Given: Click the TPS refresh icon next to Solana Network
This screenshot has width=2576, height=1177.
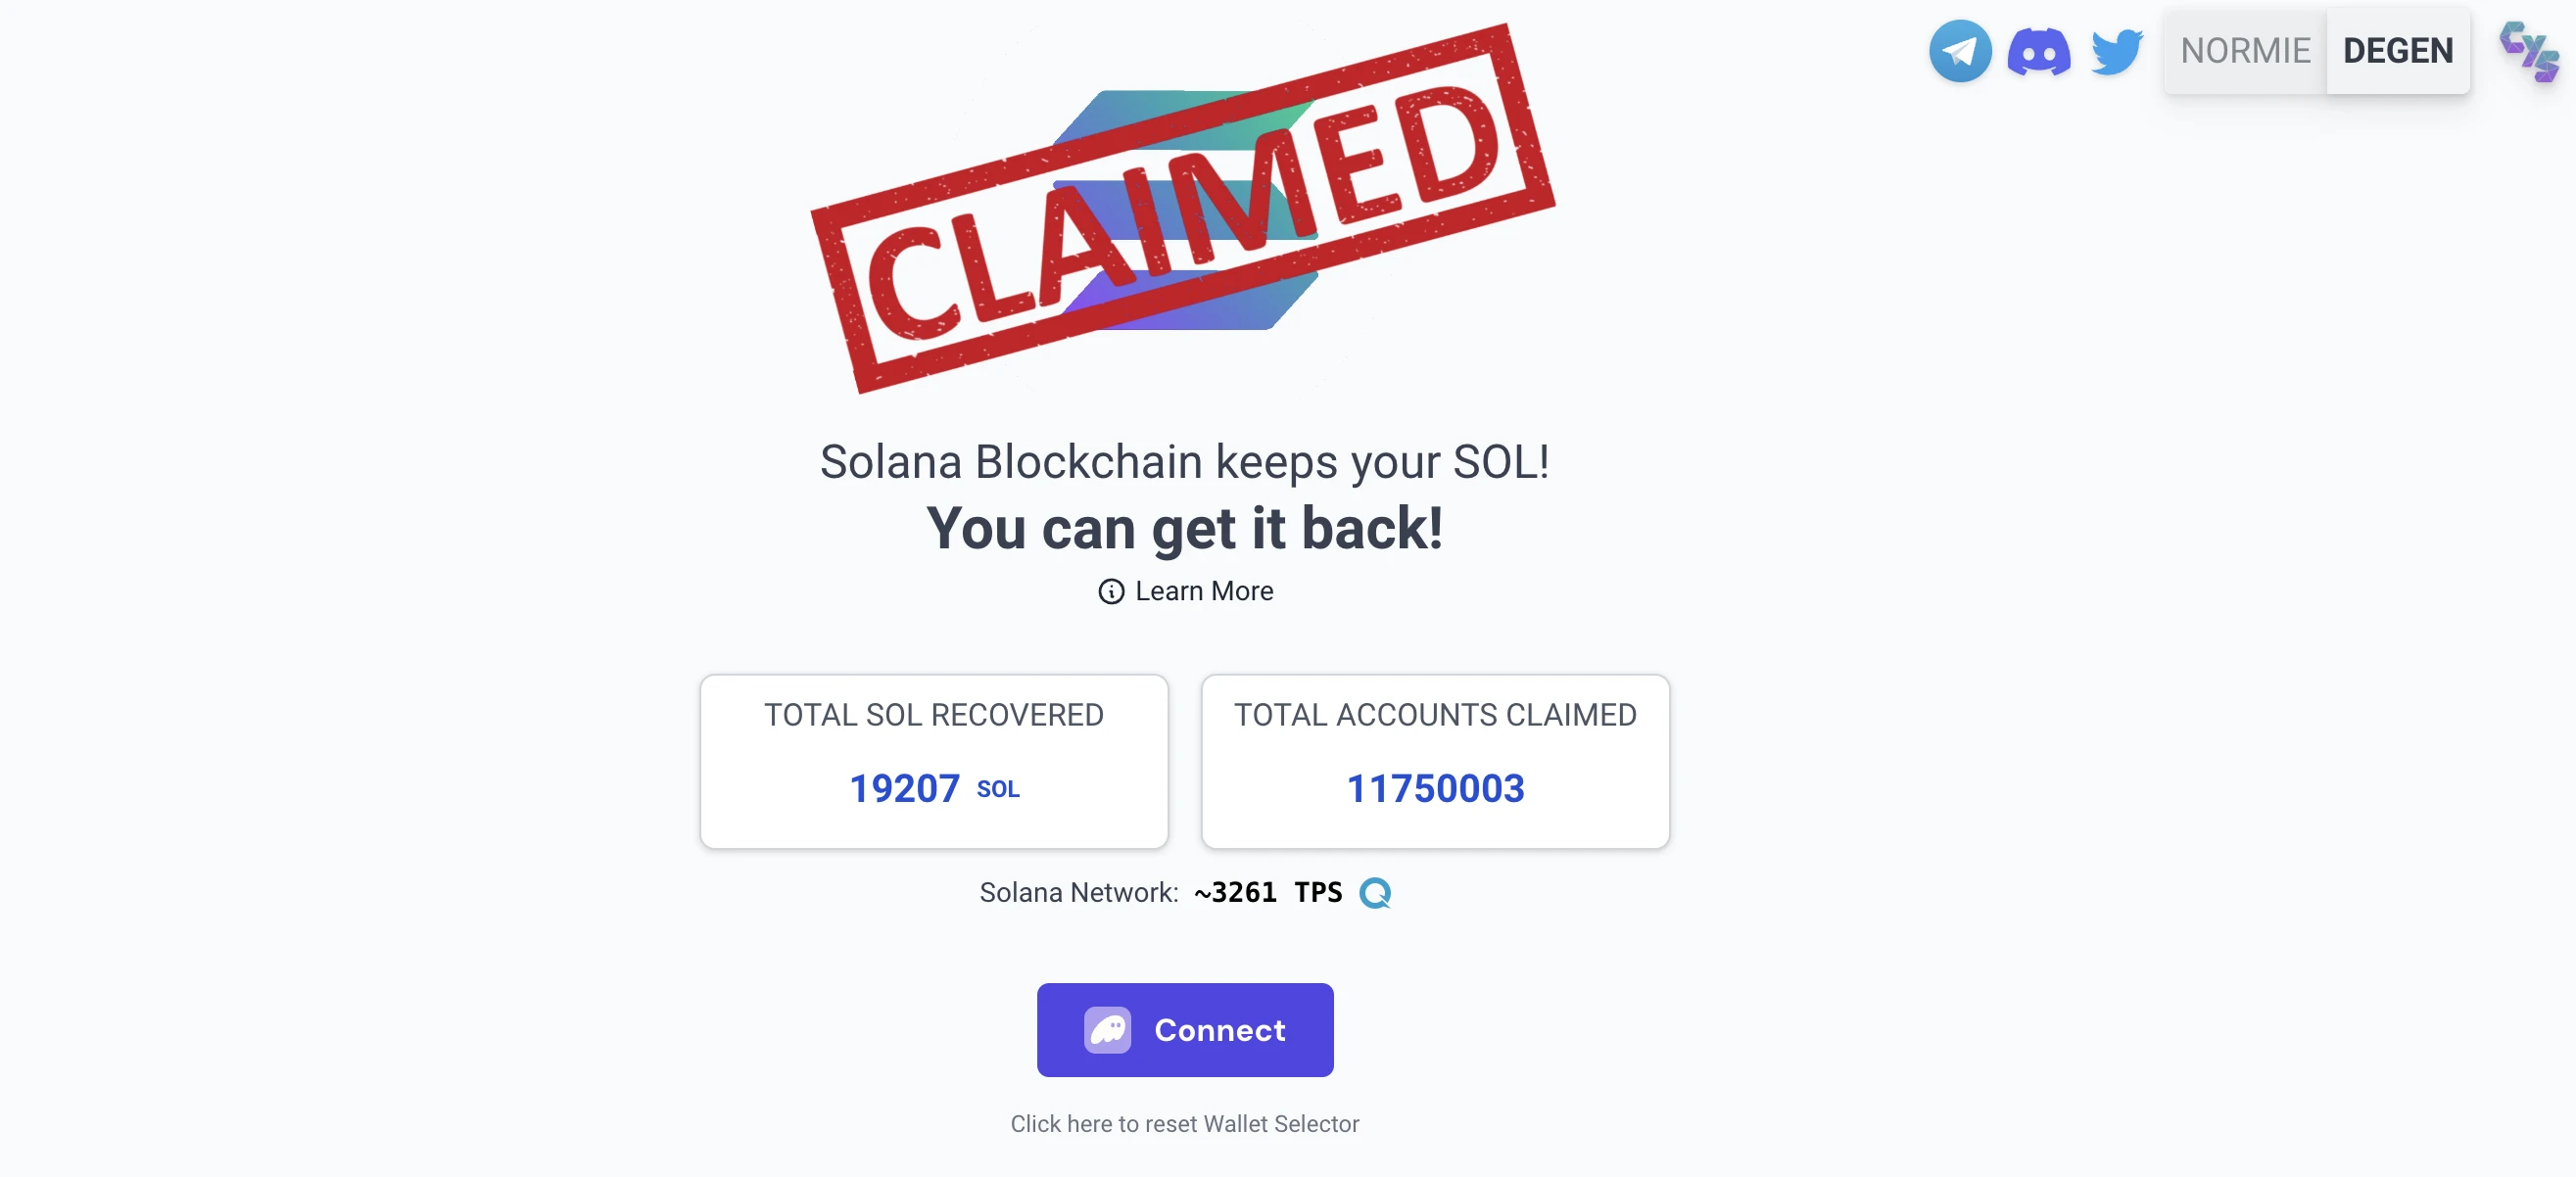Looking at the screenshot, I should (1375, 893).
